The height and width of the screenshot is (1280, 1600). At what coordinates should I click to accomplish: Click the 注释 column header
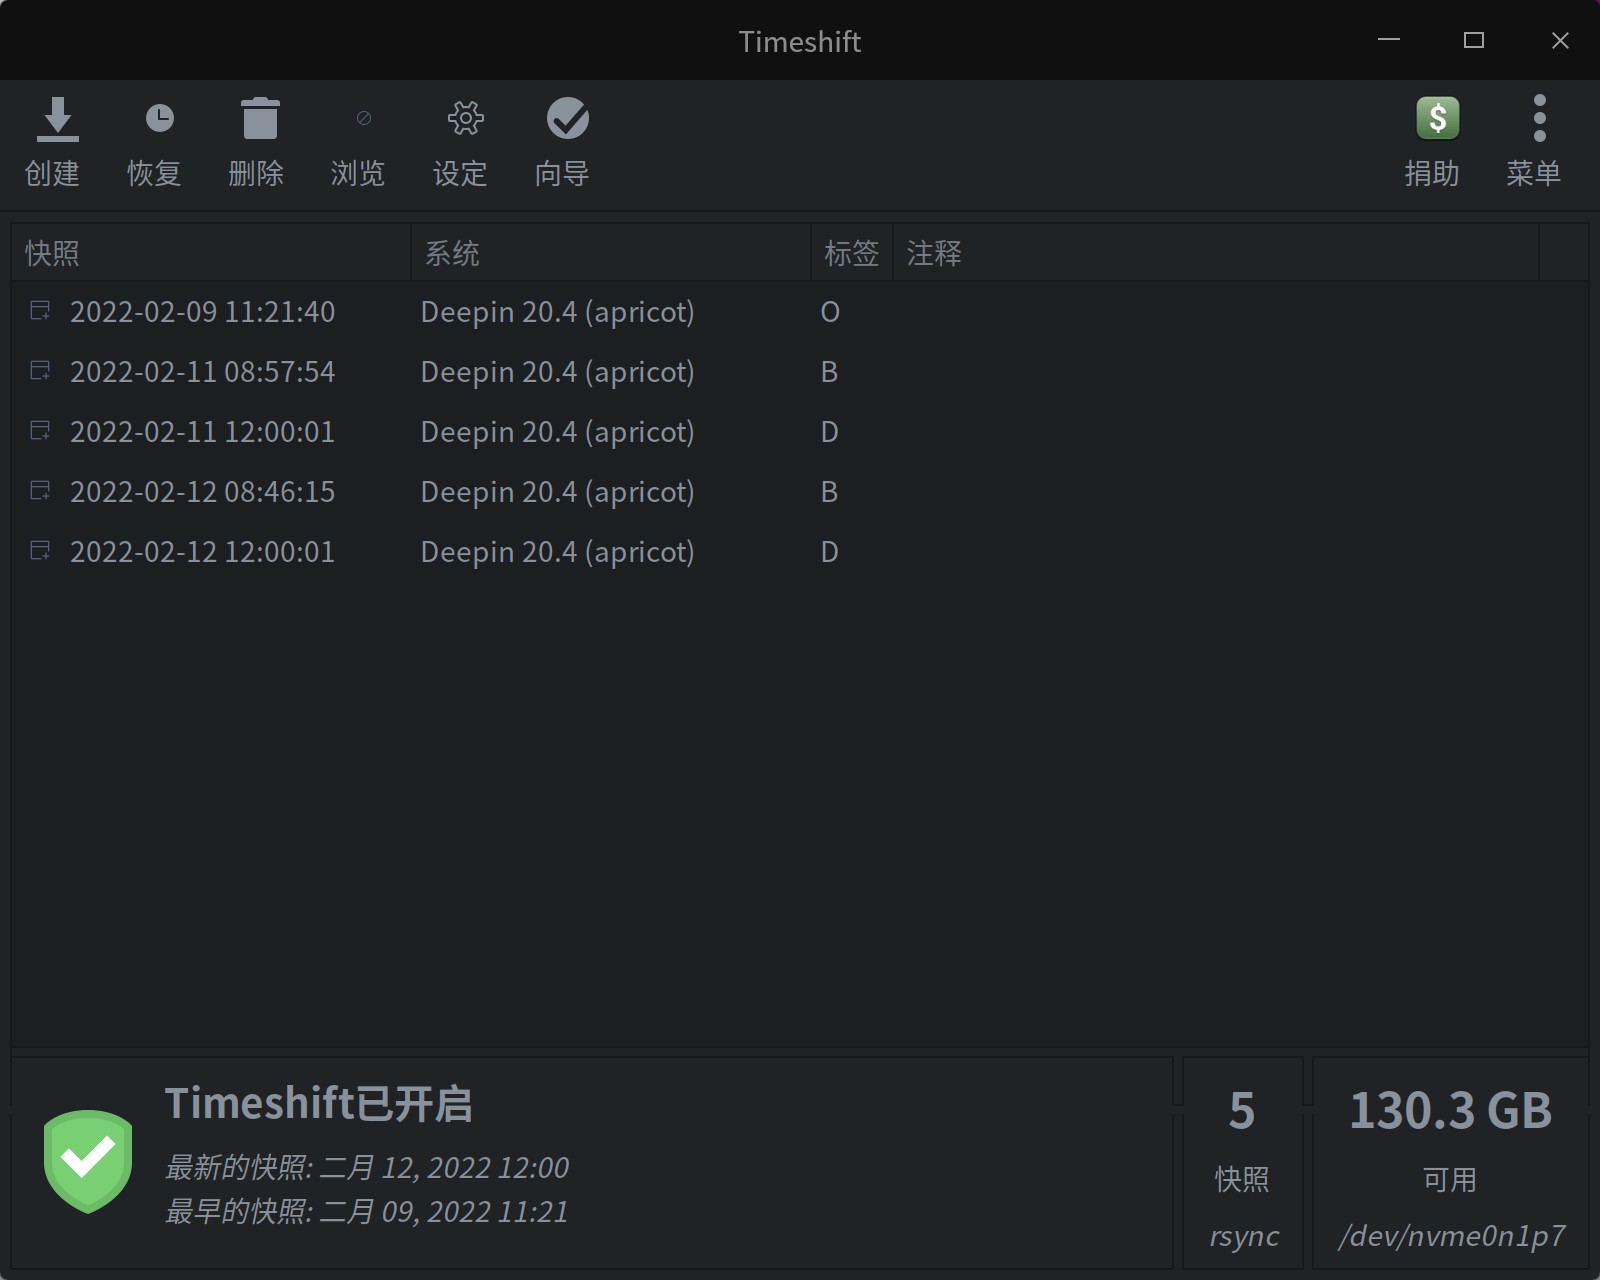click(1216, 253)
